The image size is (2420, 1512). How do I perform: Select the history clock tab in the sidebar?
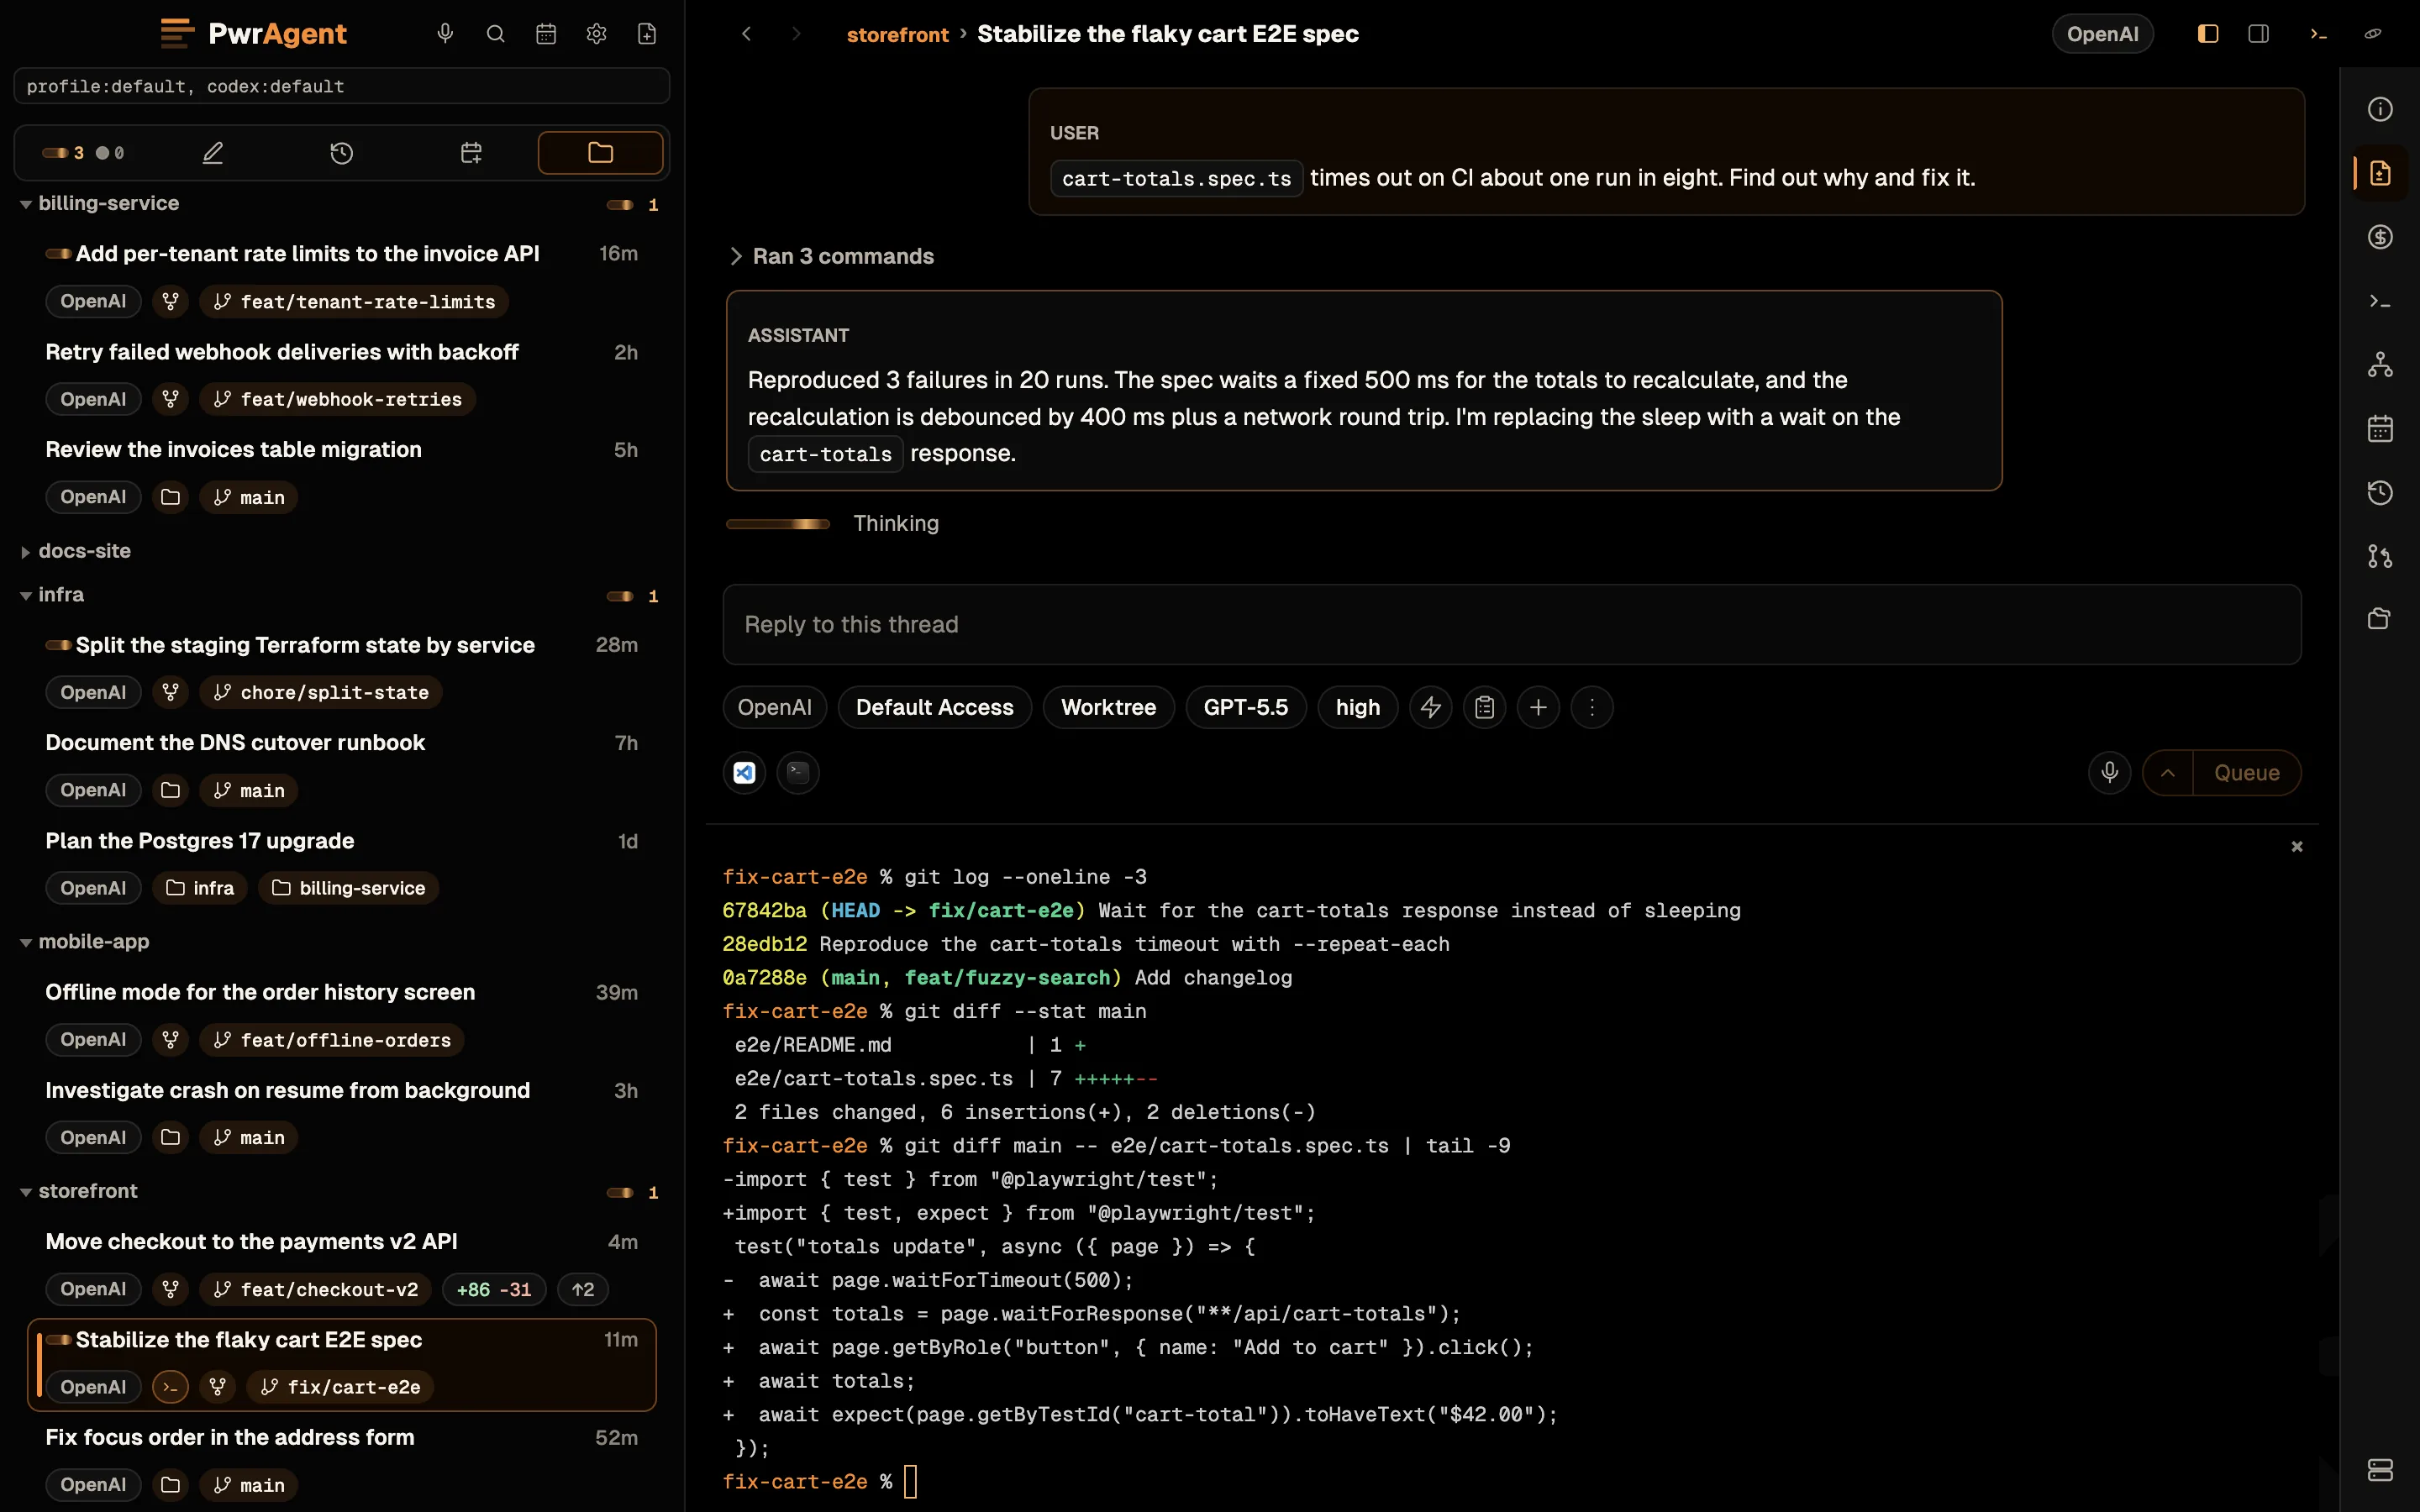pyautogui.click(x=342, y=153)
